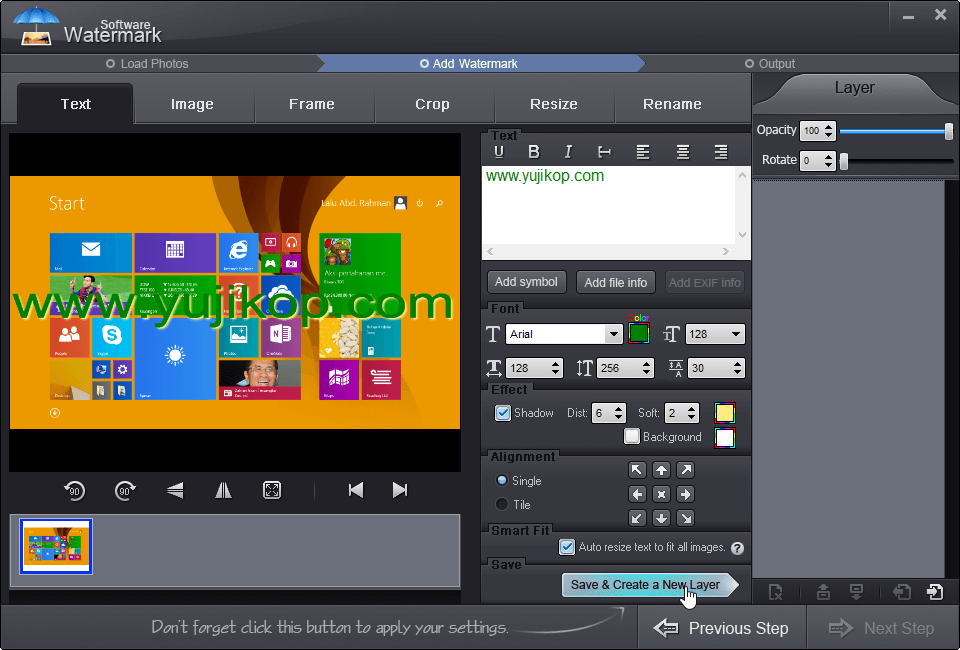Click Save & Create a New Layer
The image size is (960, 650).
(649, 585)
